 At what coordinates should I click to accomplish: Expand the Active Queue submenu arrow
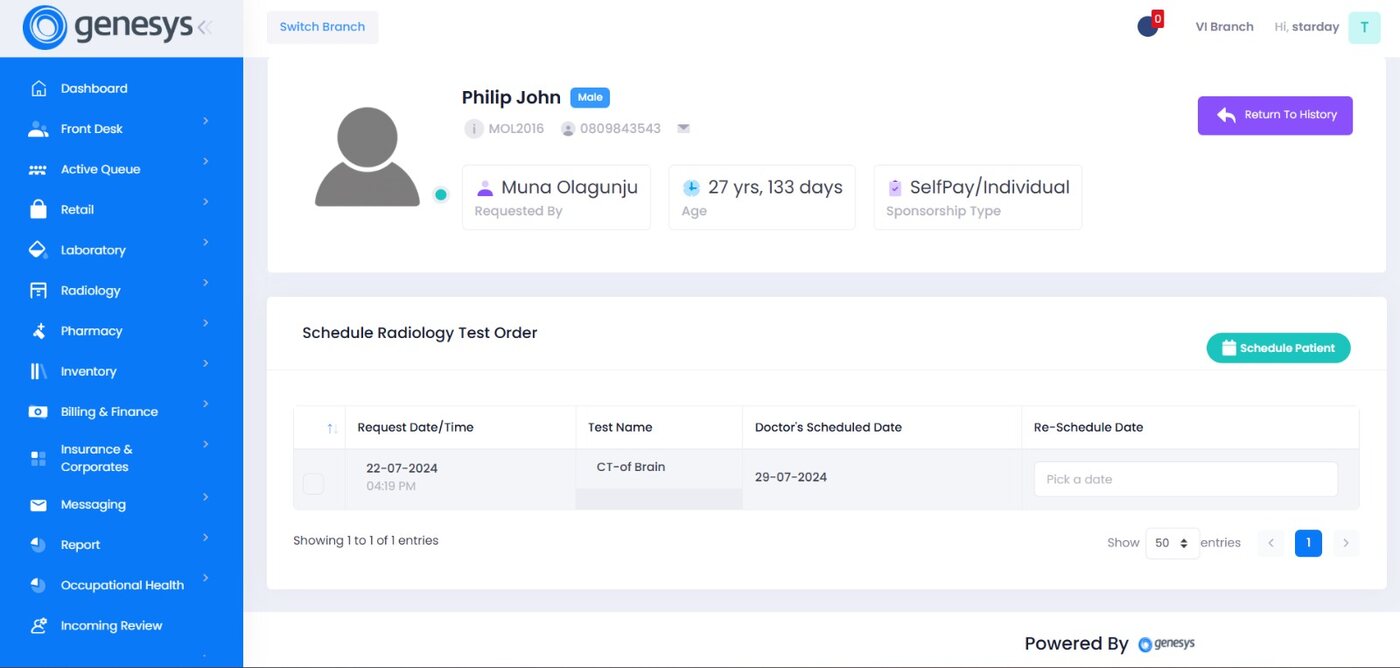206,161
